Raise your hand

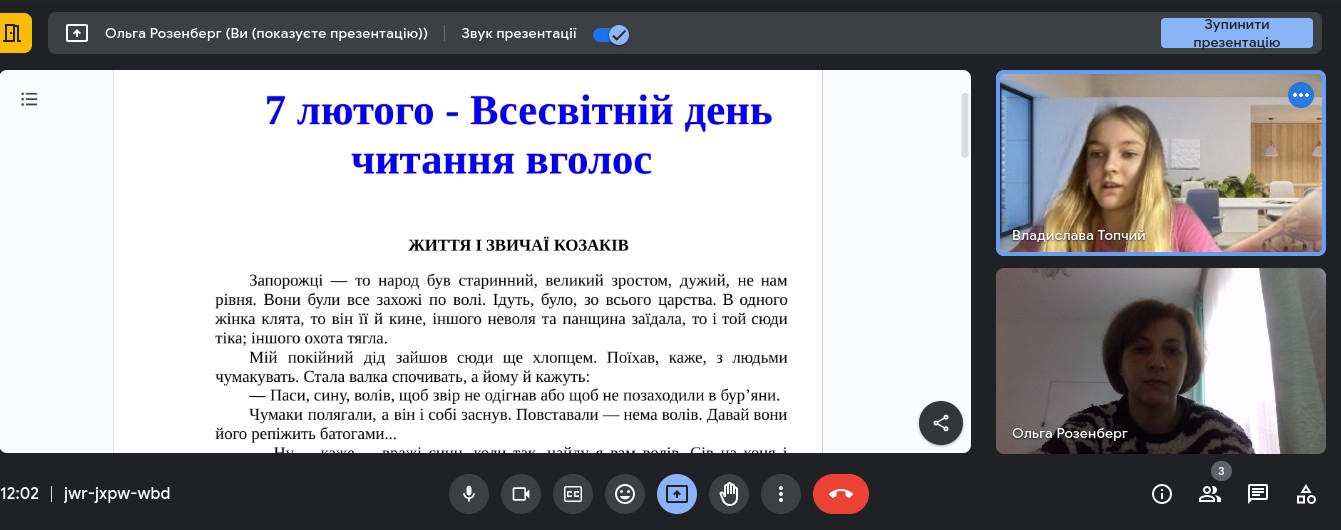pyautogui.click(x=729, y=494)
